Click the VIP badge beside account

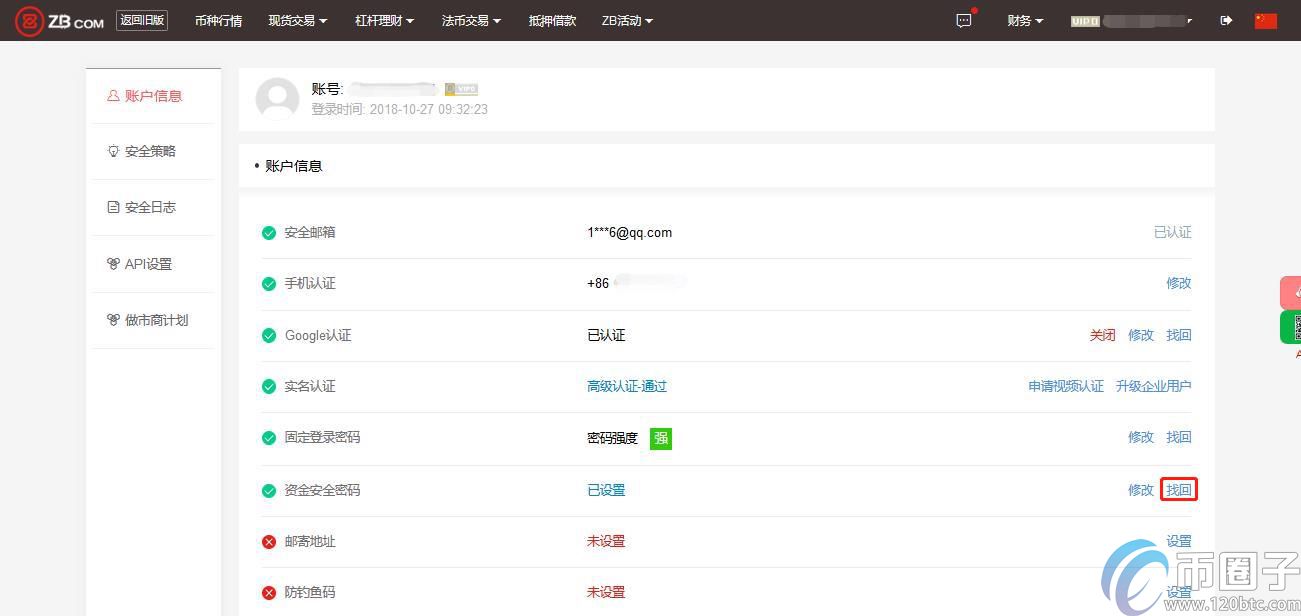pyautogui.click(x=461, y=89)
